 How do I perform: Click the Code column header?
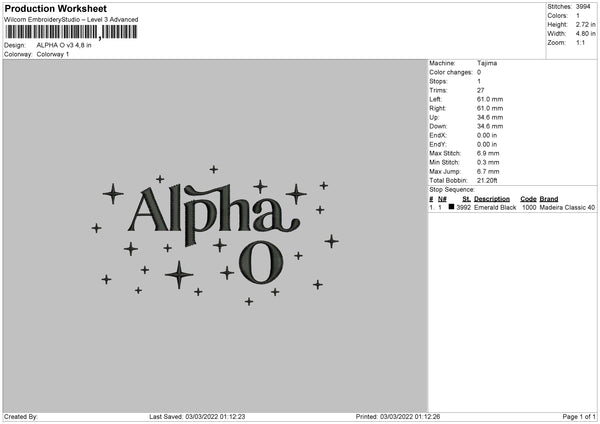click(x=529, y=199)
